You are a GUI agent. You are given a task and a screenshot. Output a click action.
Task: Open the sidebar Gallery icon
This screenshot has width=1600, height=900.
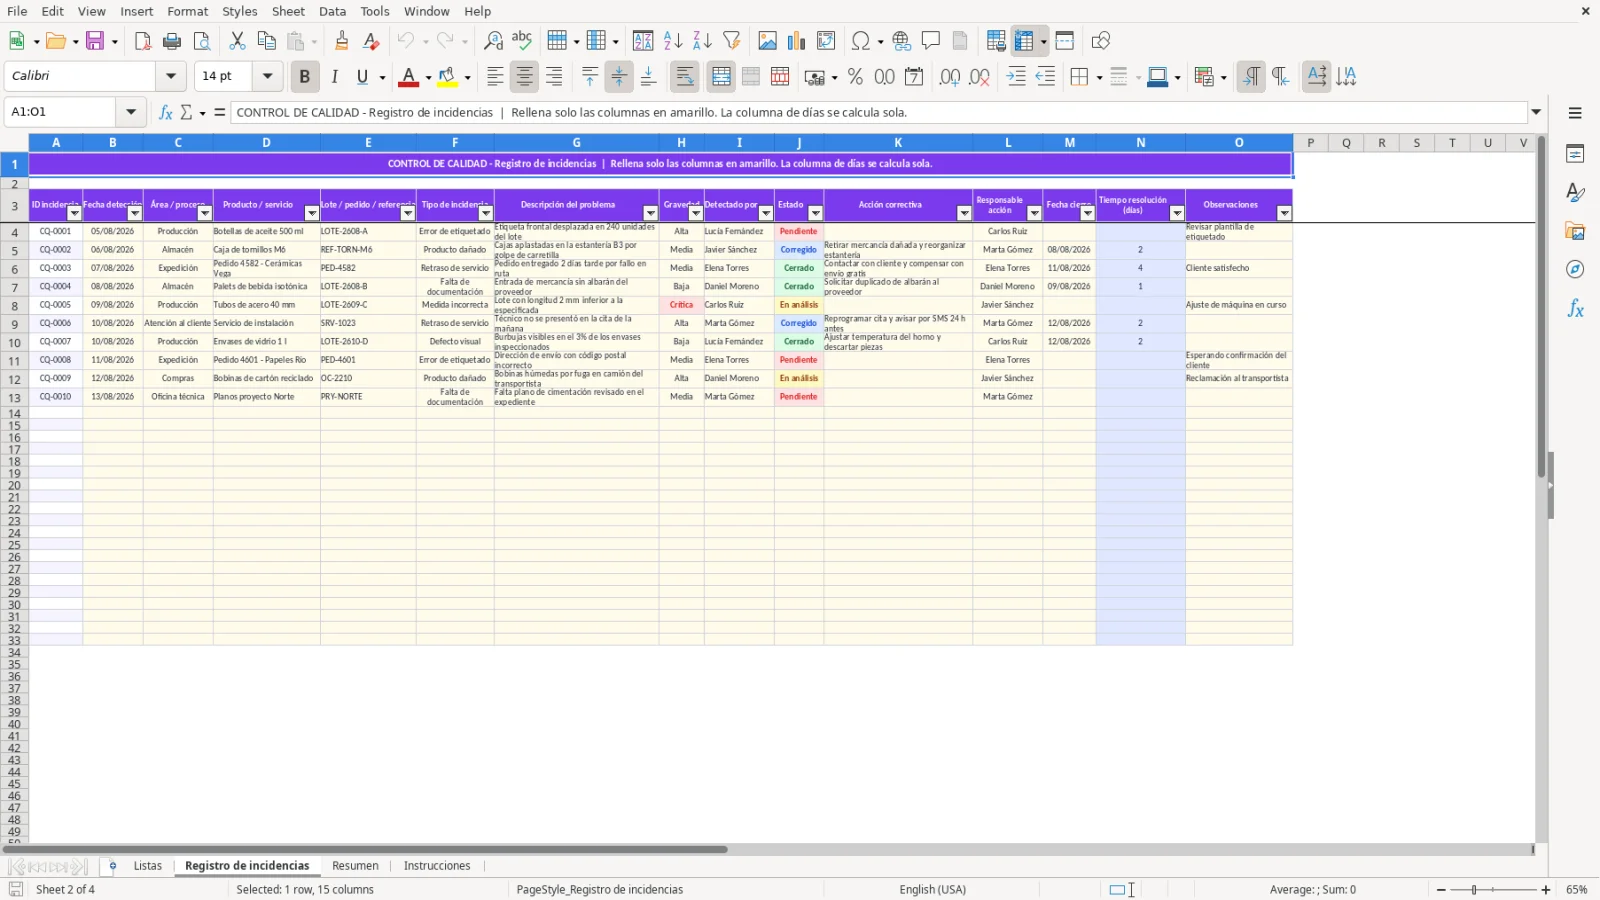point(1575,231)
